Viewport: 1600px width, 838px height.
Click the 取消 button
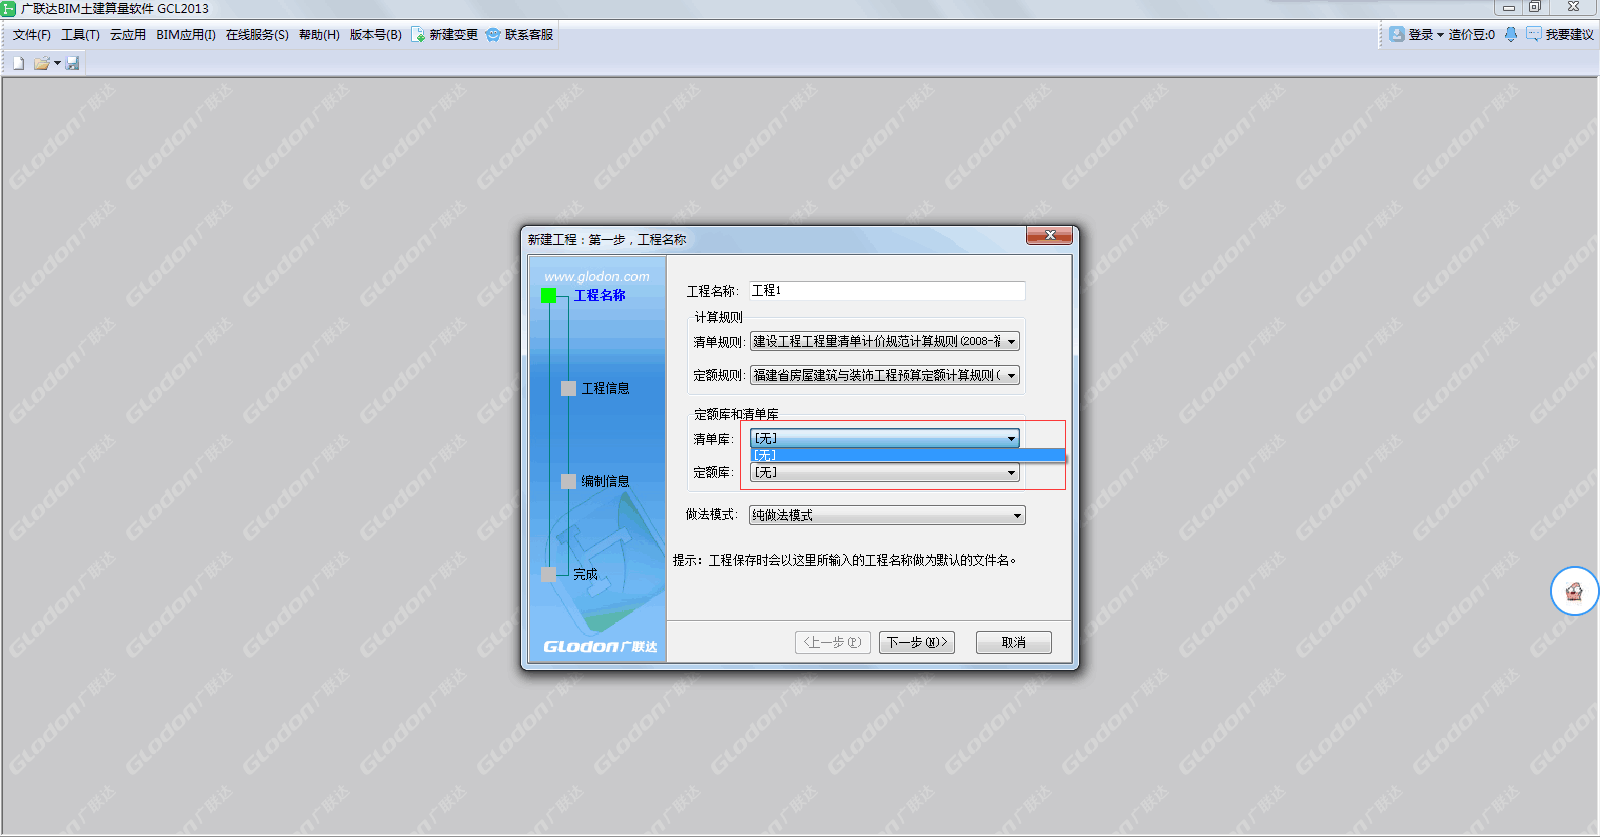click(1014, 642)
